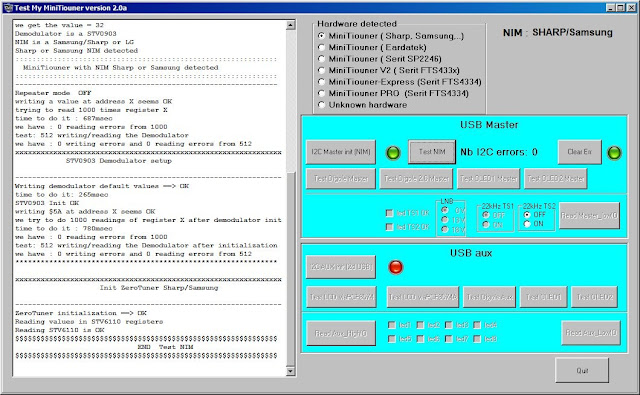Viewport: 640px width, 395px height.
Task: Set 22kHz TS1 to OFF
Action: tap(493, 215)
